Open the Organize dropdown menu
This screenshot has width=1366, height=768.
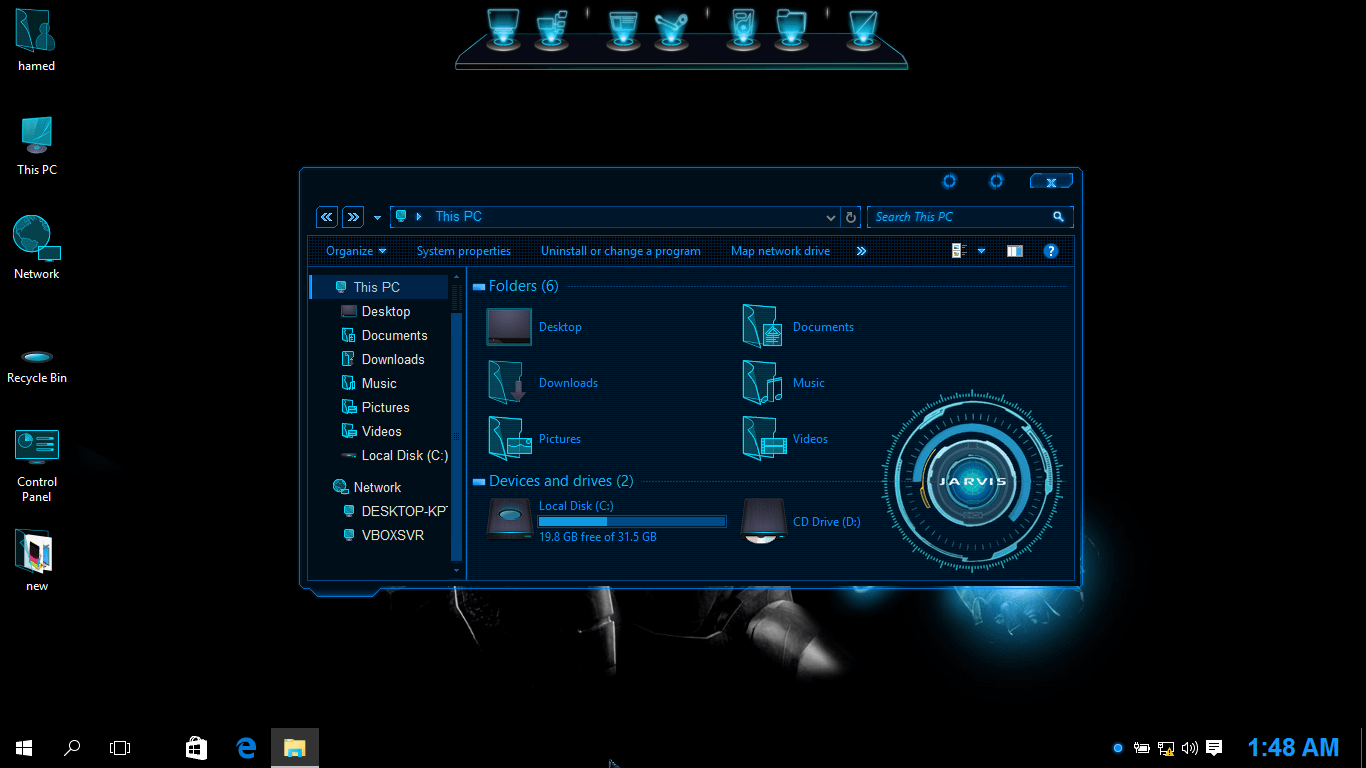[356, 251]
